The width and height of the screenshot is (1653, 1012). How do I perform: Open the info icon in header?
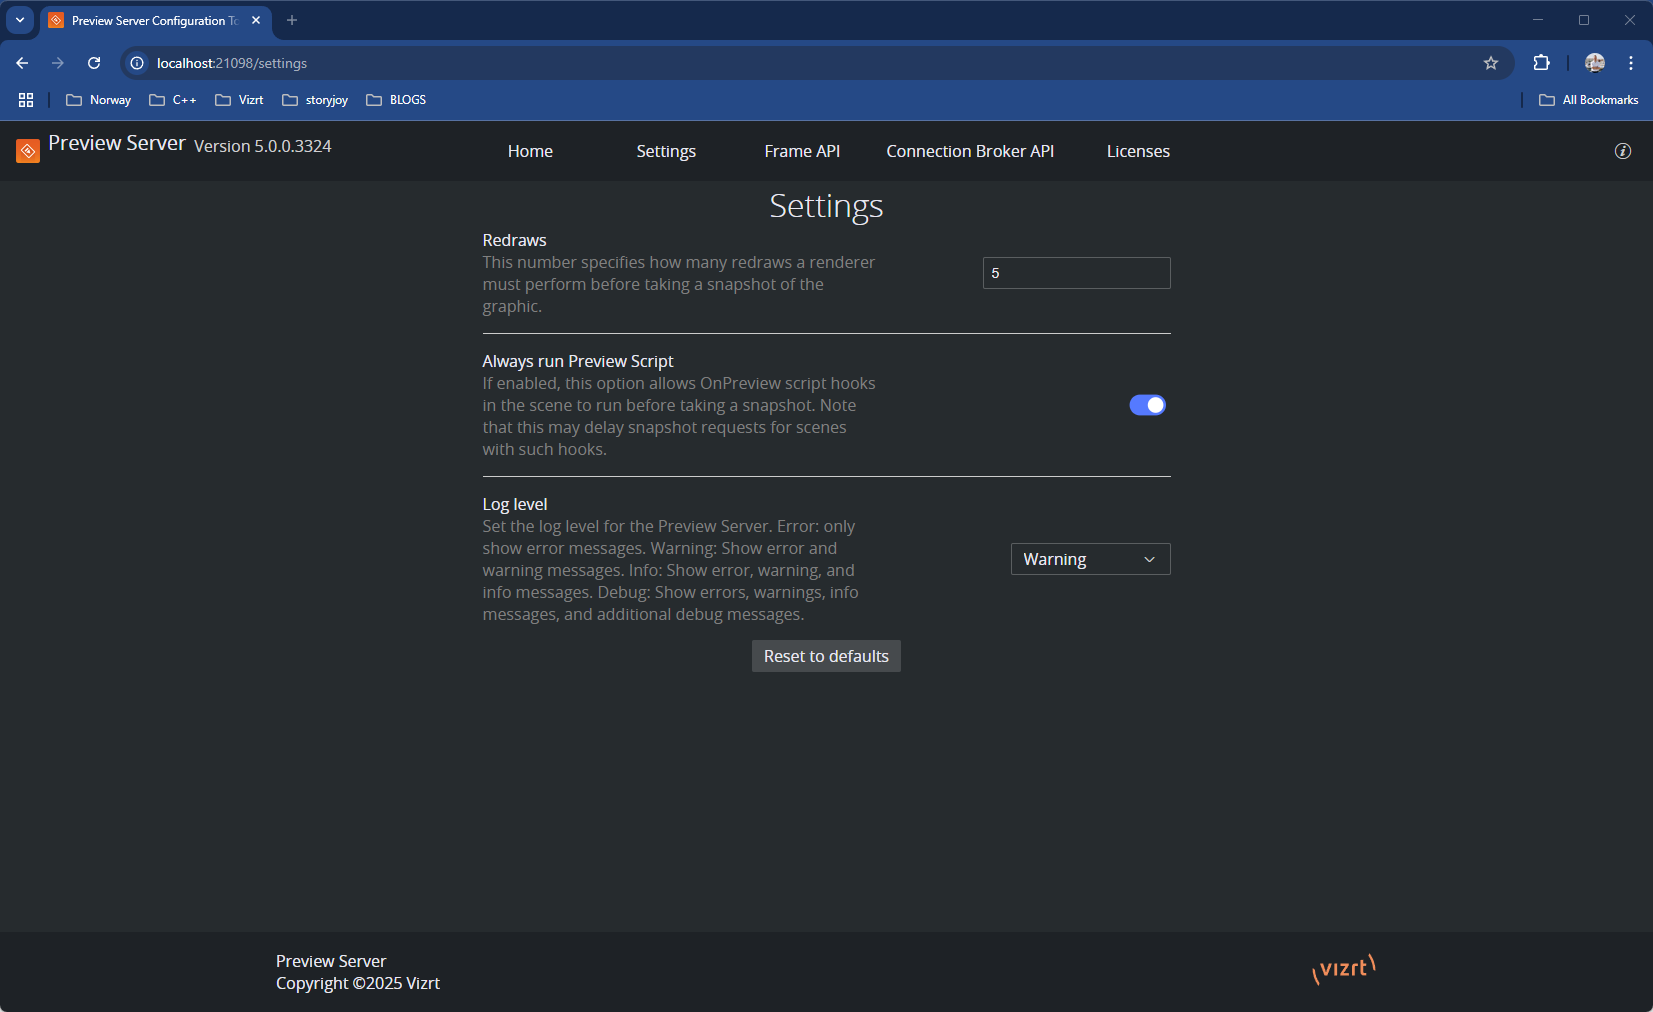1622,151
